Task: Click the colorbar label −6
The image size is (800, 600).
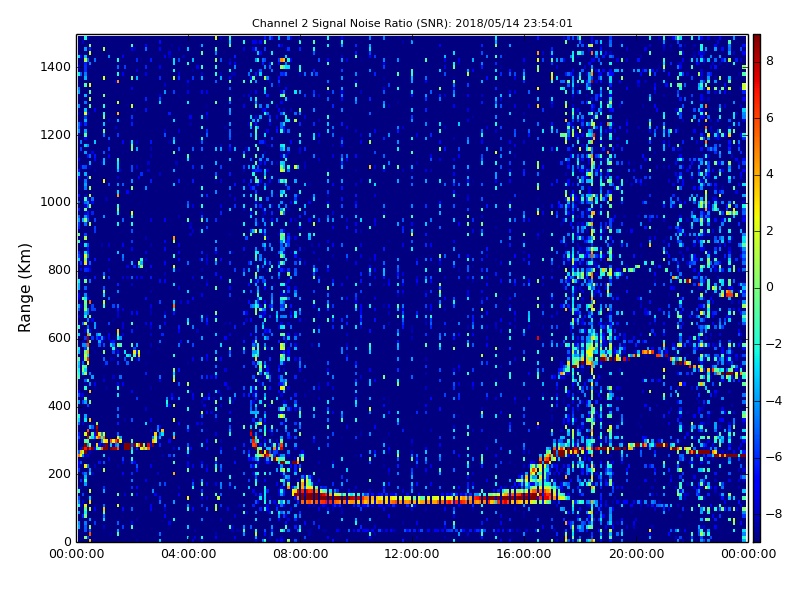Action: pos(774,457)
